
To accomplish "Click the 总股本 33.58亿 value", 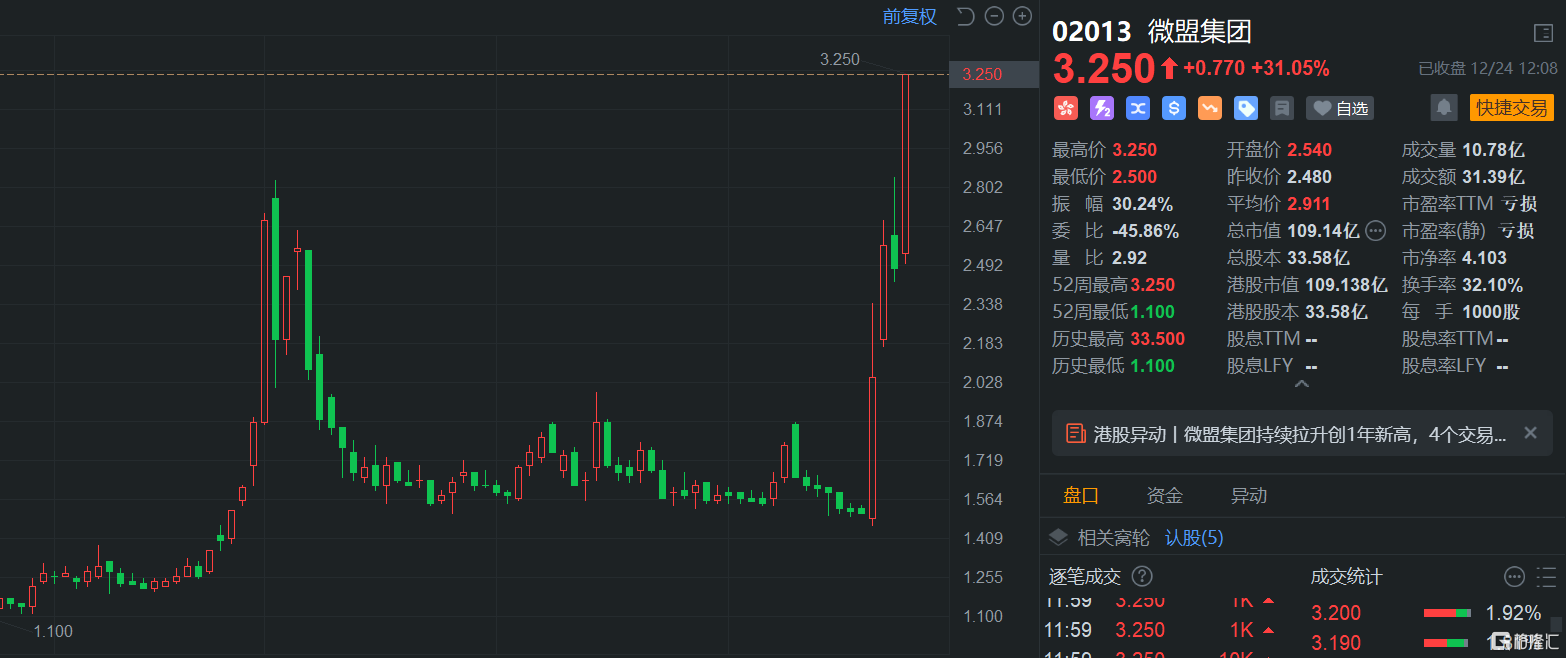I will [x=1318, y=258].
